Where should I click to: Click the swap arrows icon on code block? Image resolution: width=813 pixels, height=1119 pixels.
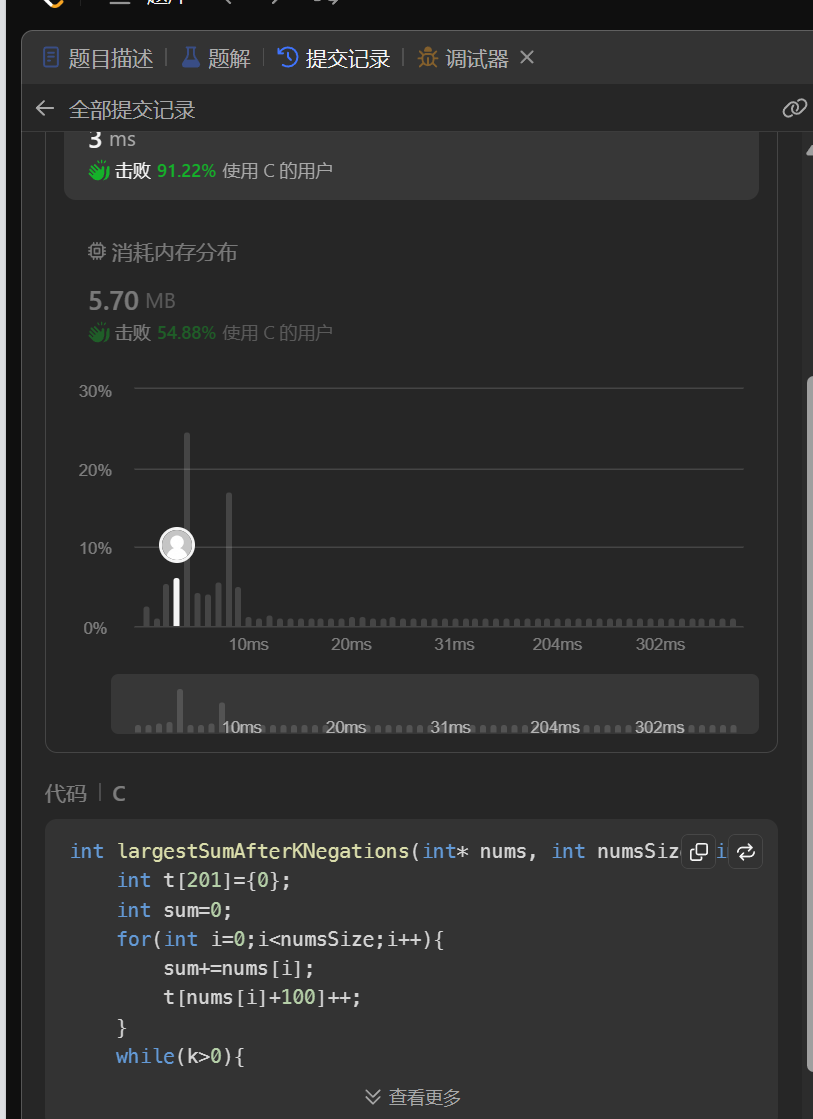pyautogui.click(x=745, y=852)
